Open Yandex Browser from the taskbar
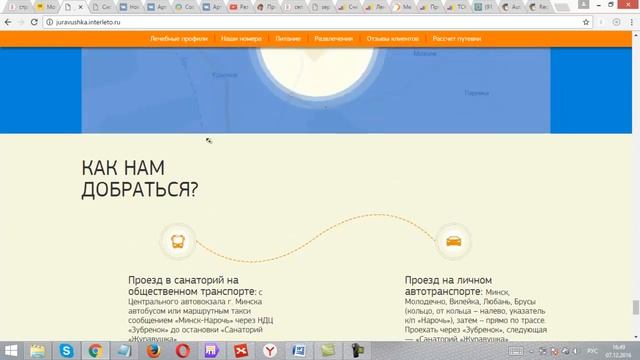This screenshot has height=360, width=640. click(x=270, y=351)
